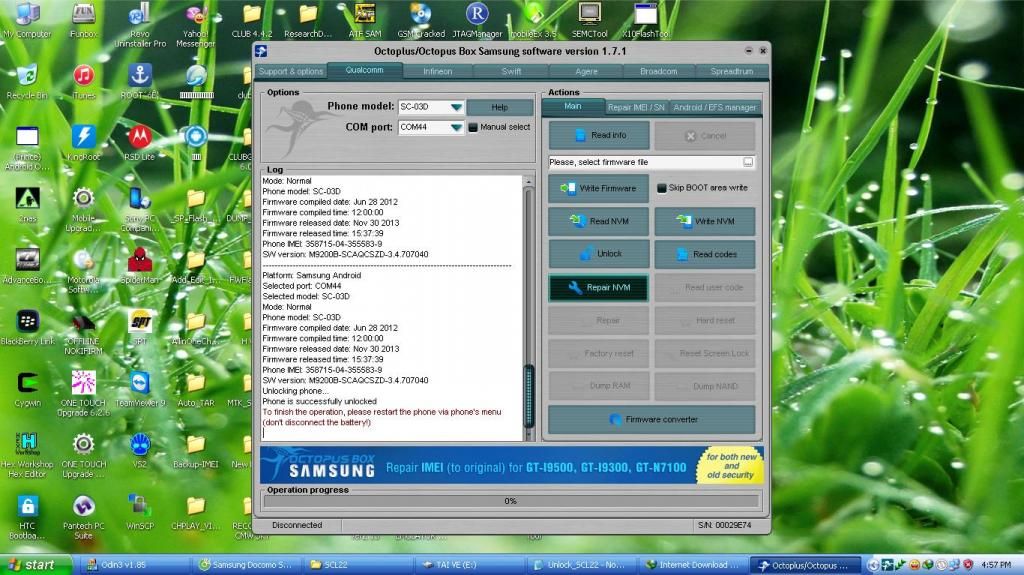Screen dimensions: 1024x575
Task: Click the Read NVM button
Action: 599,222
